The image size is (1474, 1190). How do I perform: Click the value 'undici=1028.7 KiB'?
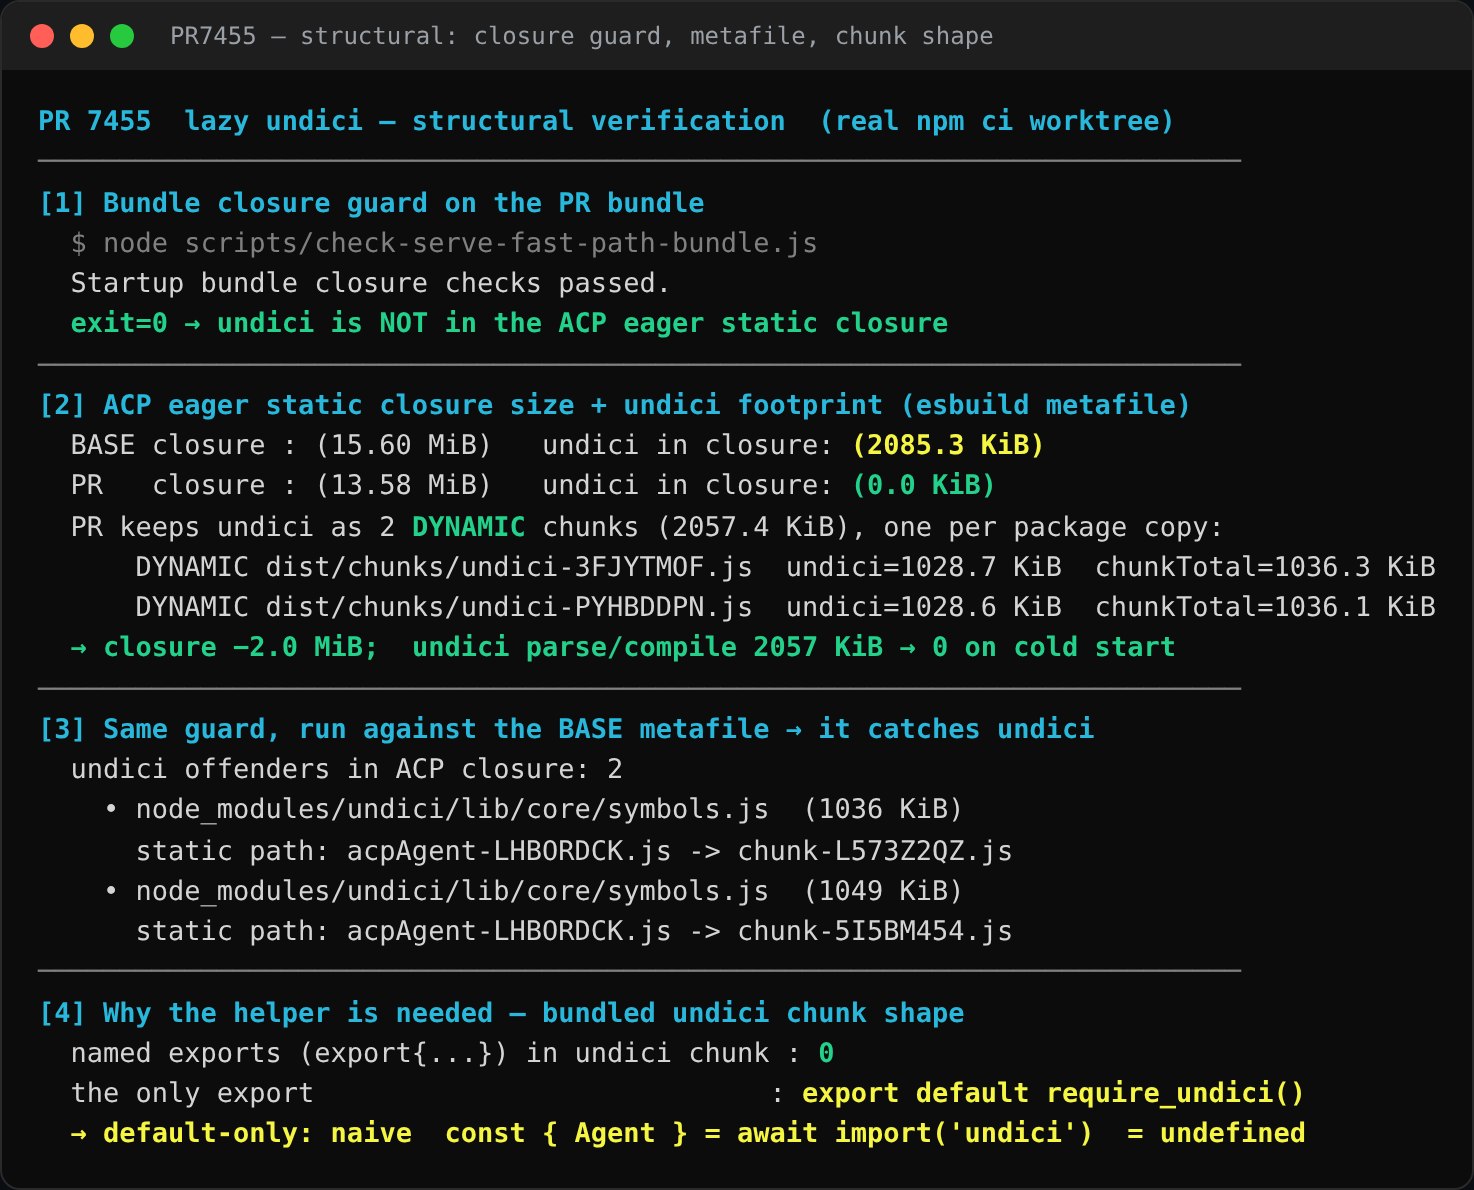point(924,567)
